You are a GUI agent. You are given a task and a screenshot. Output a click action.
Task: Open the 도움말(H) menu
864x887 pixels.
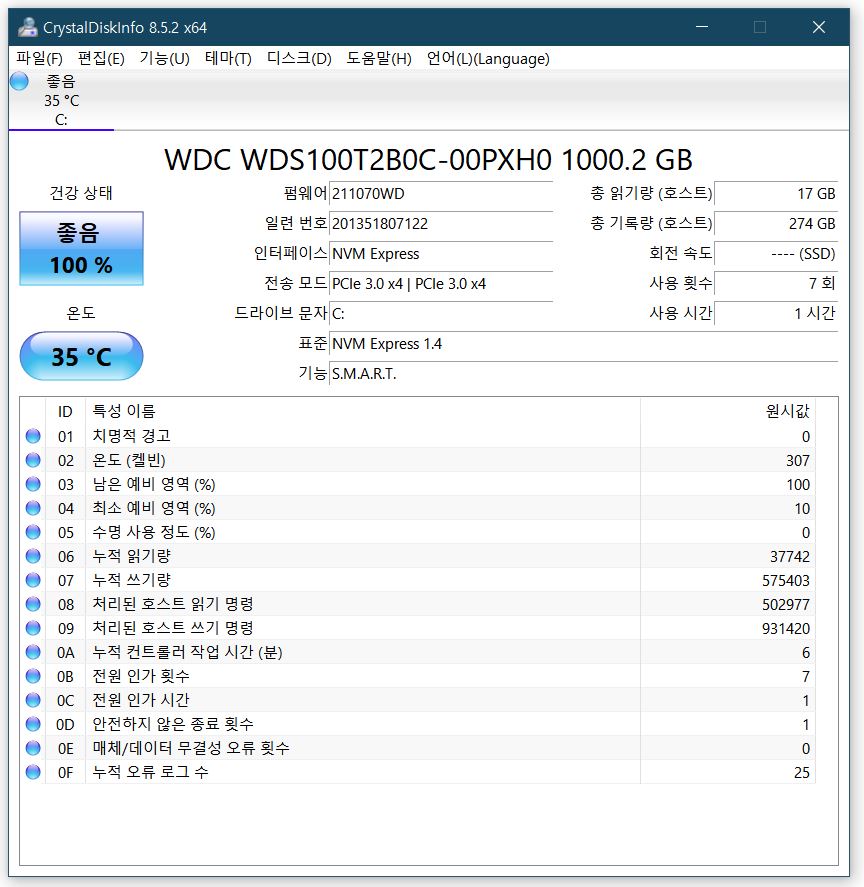(x=379, y=58)
